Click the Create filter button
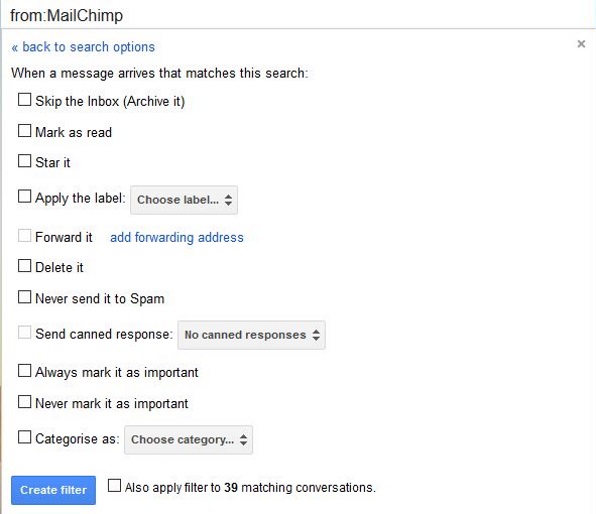The width and height of the screenshot is (596, 514). click(53, 490)
